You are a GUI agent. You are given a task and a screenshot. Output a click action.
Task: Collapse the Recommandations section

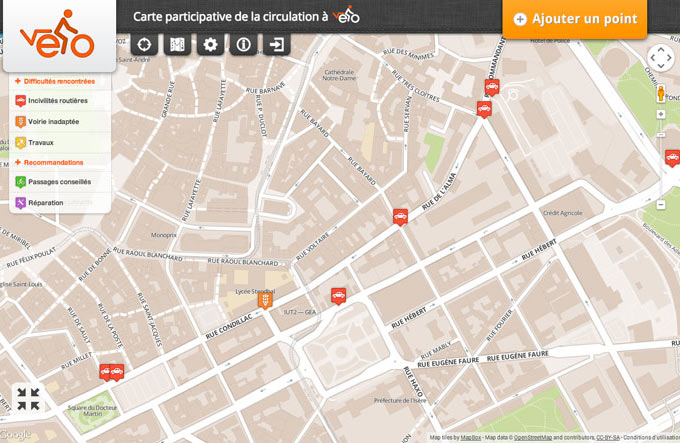pyautogui.click(x=53, y=162)
